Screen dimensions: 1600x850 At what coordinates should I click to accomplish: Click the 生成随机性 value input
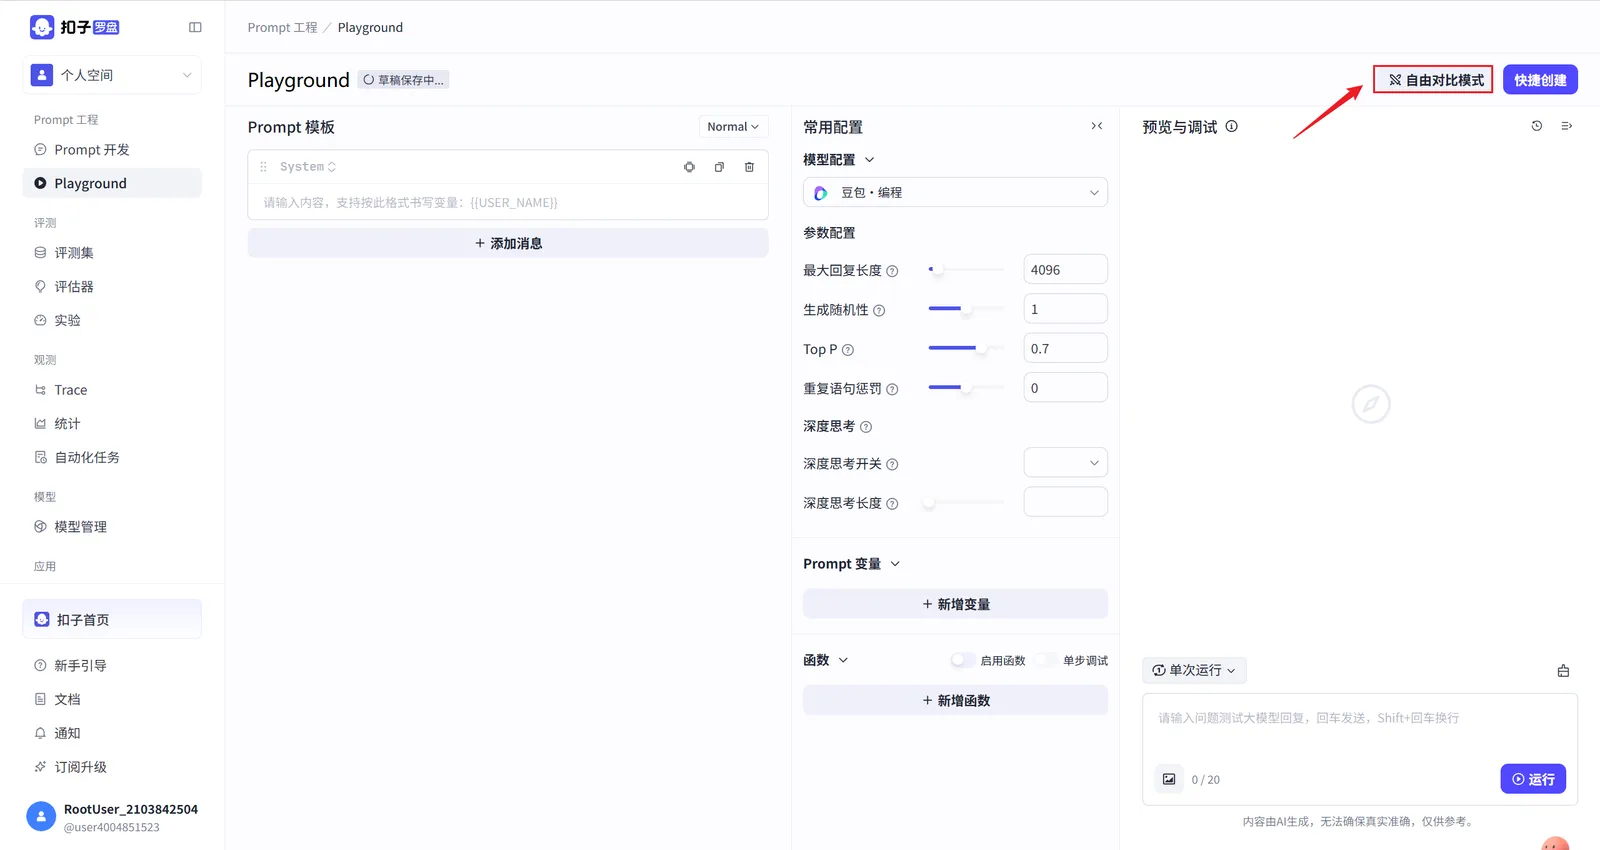(x=1065, y=309)
